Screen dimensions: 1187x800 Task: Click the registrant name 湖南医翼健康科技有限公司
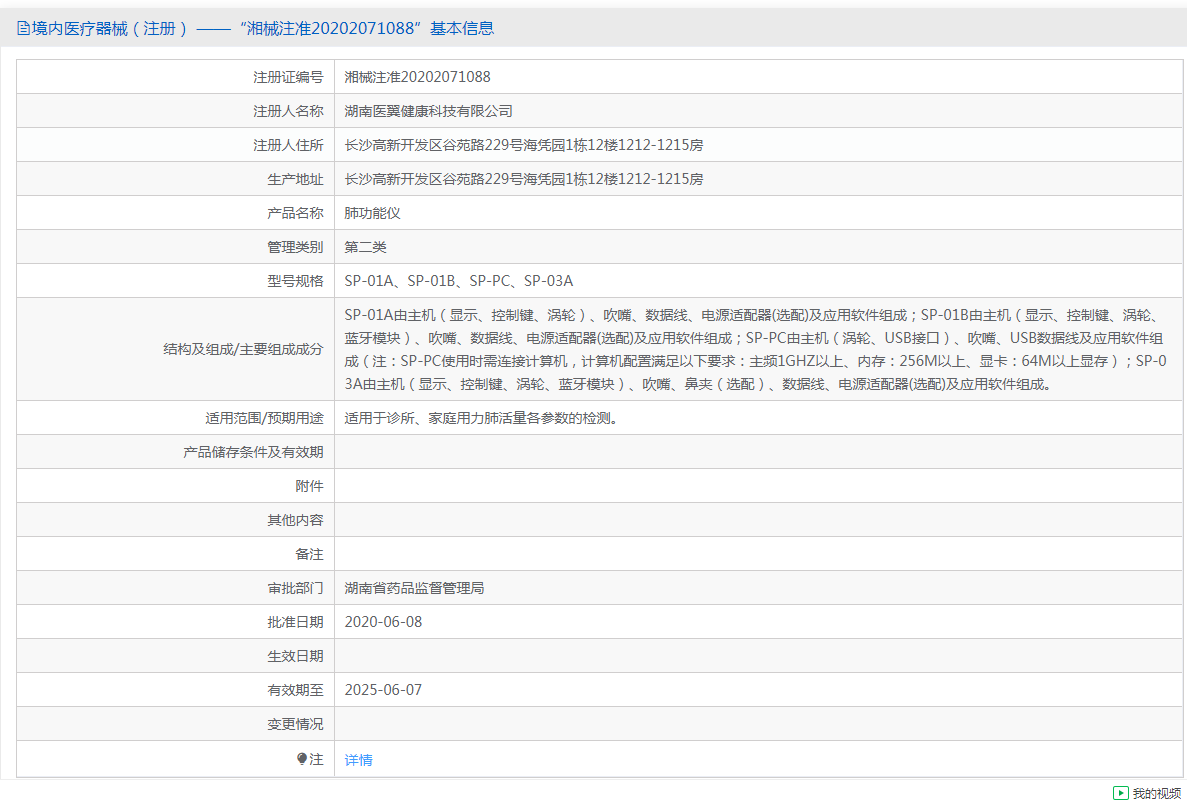[428, 111]
